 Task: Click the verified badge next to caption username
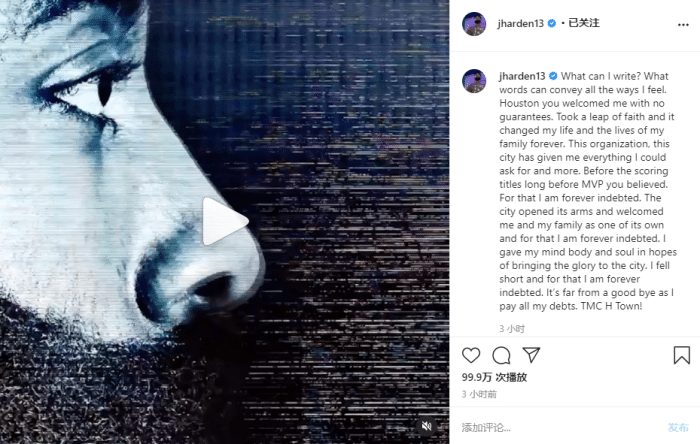pyautogui.click(x=553, y=76)
